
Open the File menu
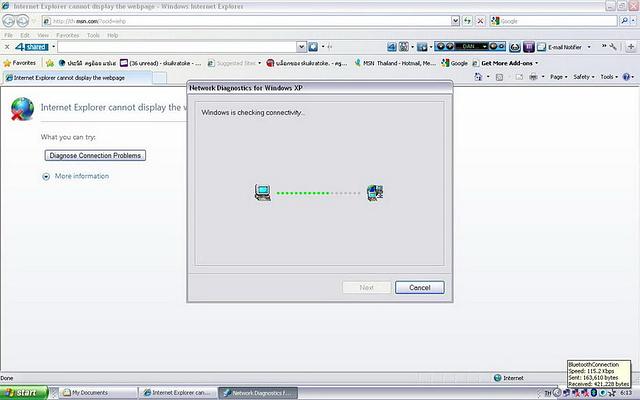[x=8, y=36]
